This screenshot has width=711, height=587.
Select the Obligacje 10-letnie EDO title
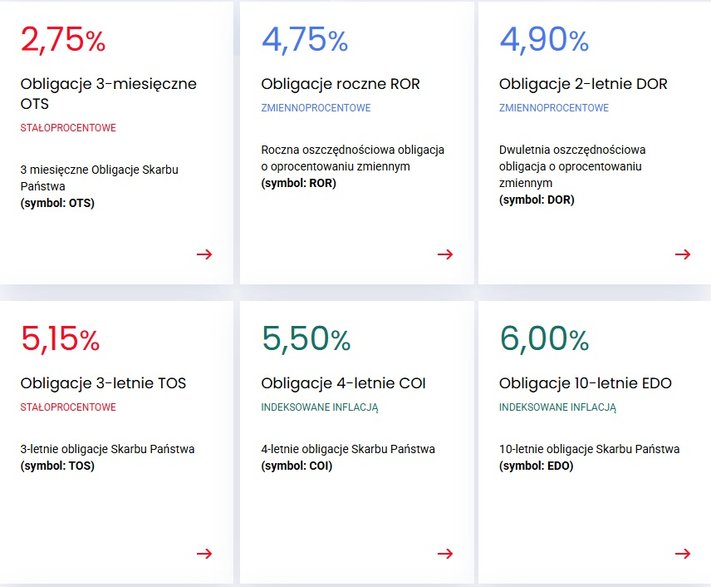point(585,383)
